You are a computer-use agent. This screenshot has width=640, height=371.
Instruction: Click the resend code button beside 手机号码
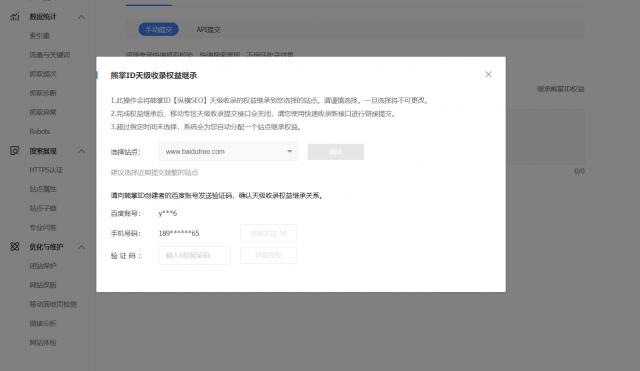[x=268, y=233]
